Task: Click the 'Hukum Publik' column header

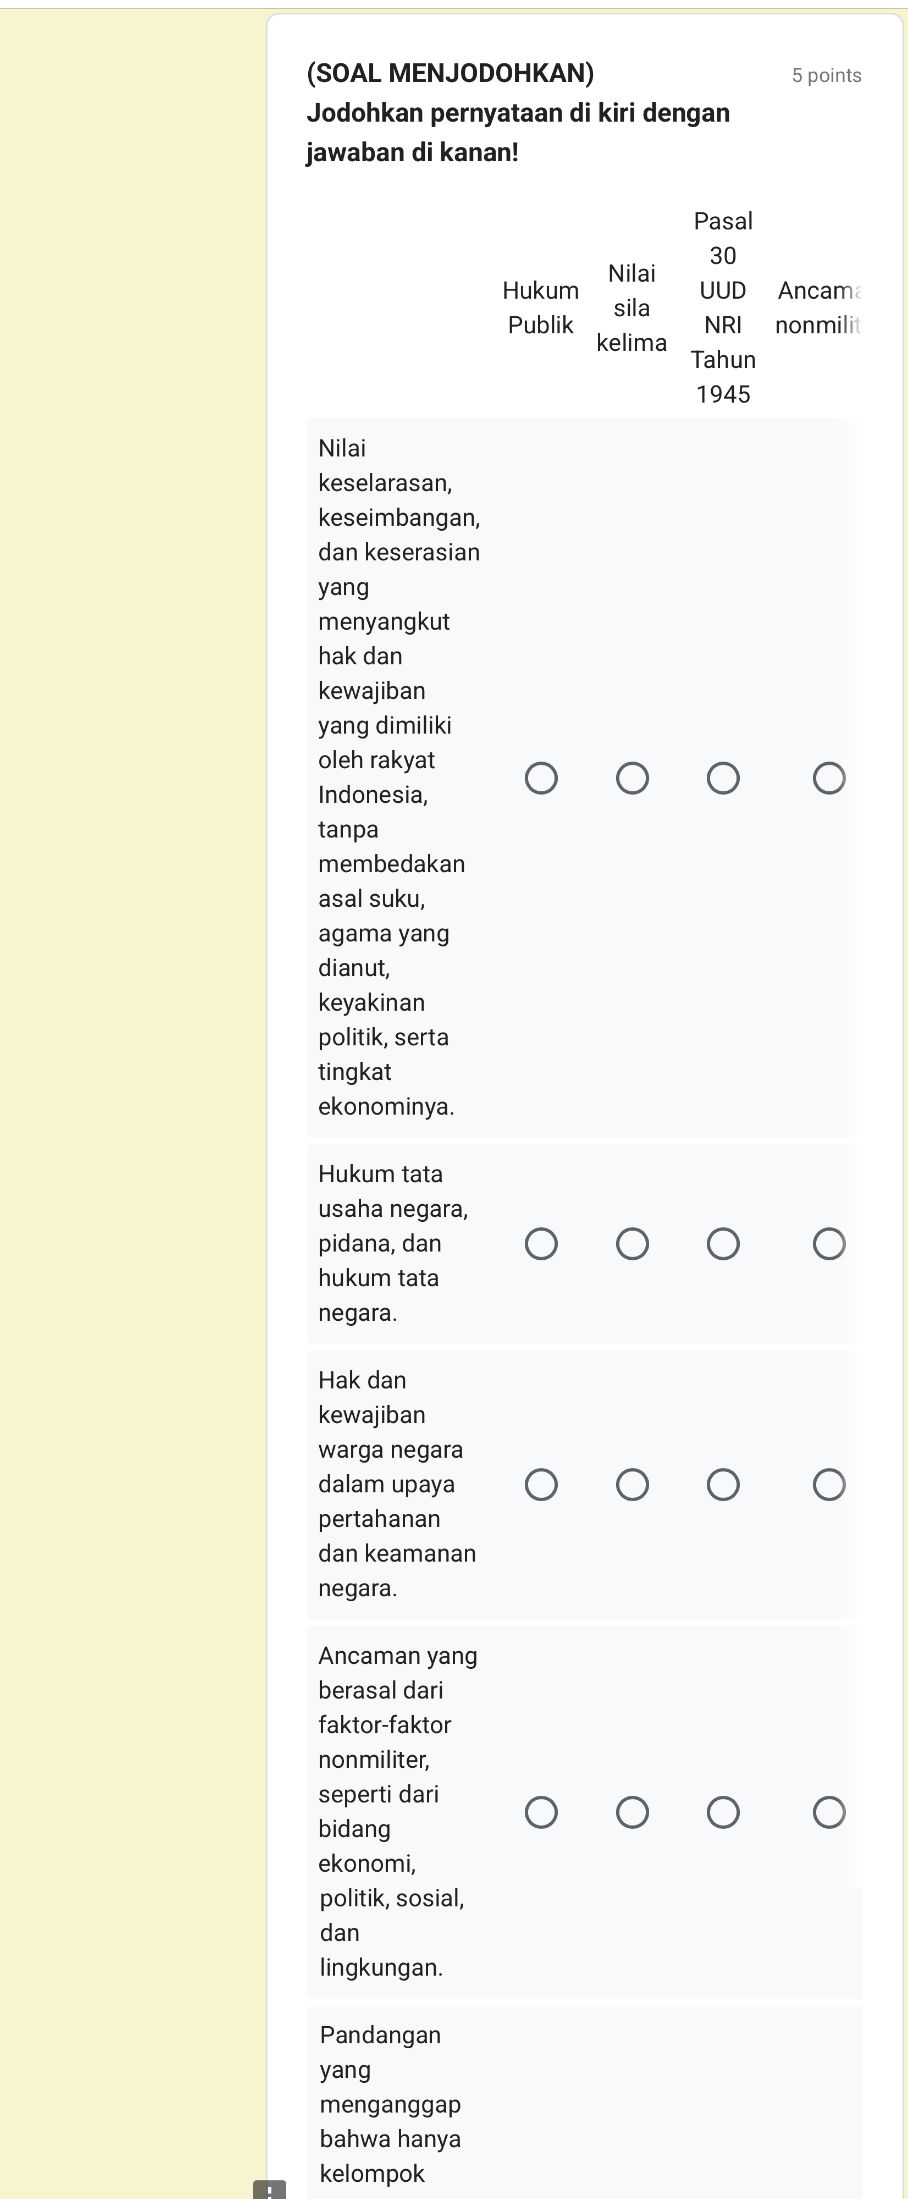Action: (541, 307)
